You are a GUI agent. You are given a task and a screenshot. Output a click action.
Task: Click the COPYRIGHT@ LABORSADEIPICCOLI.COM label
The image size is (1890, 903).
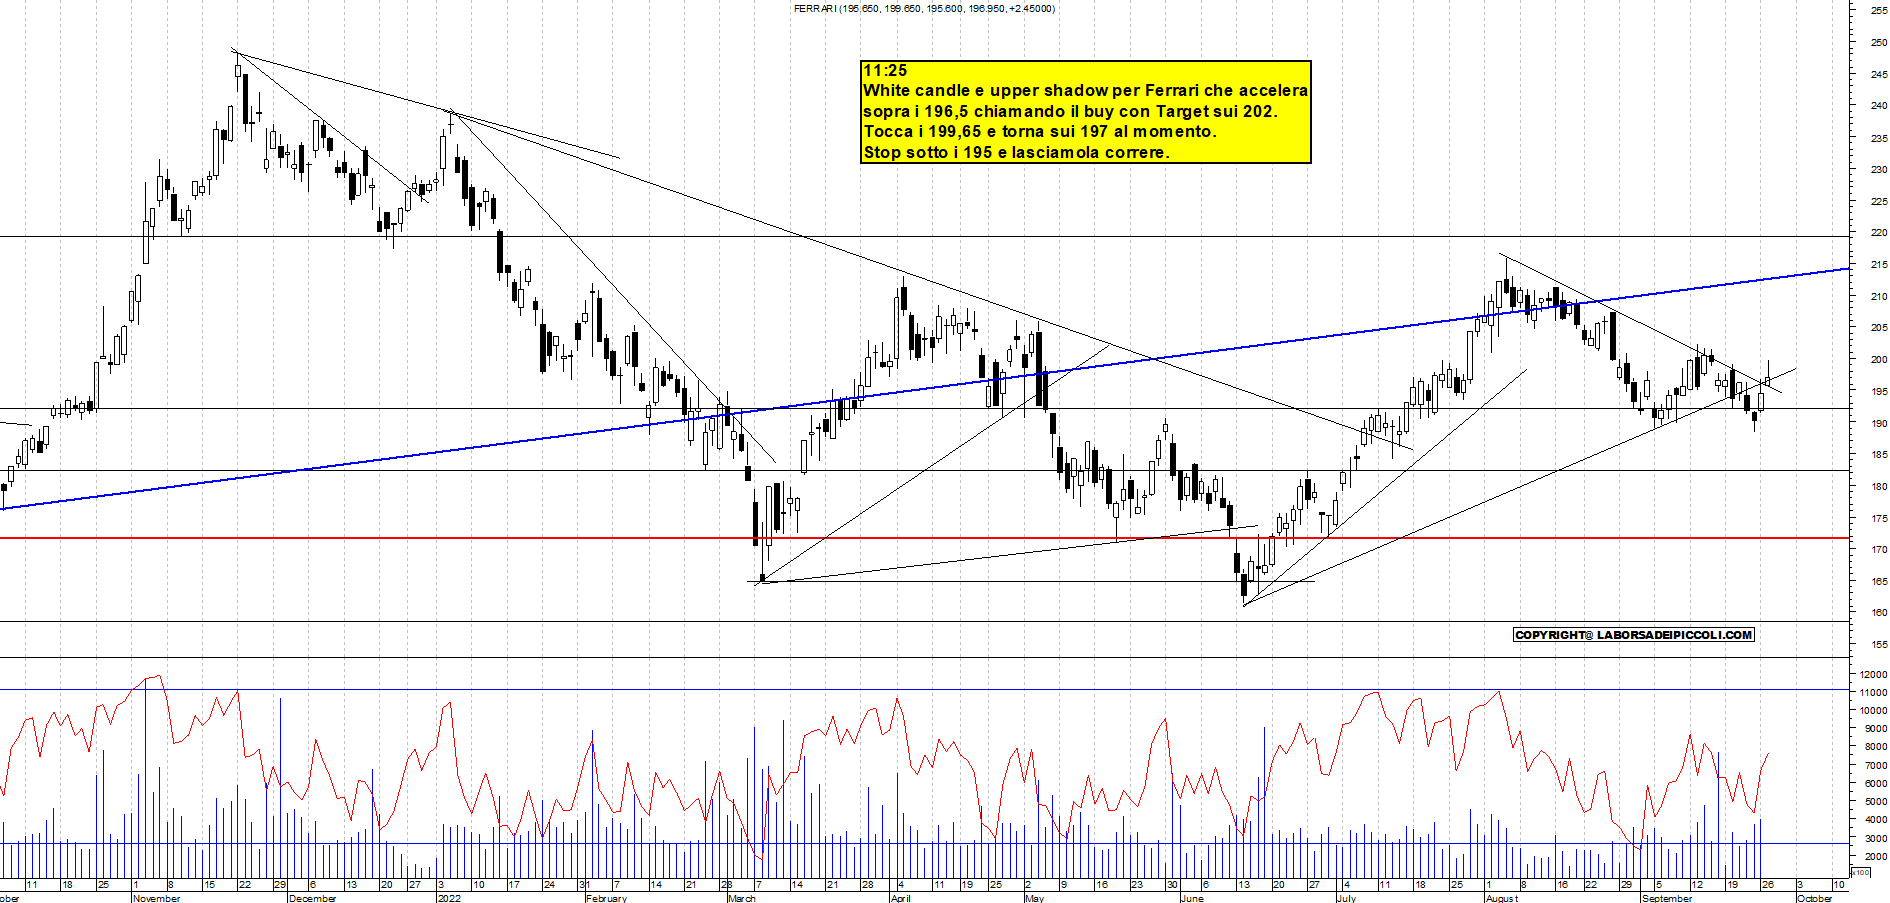click(1634, 634)
